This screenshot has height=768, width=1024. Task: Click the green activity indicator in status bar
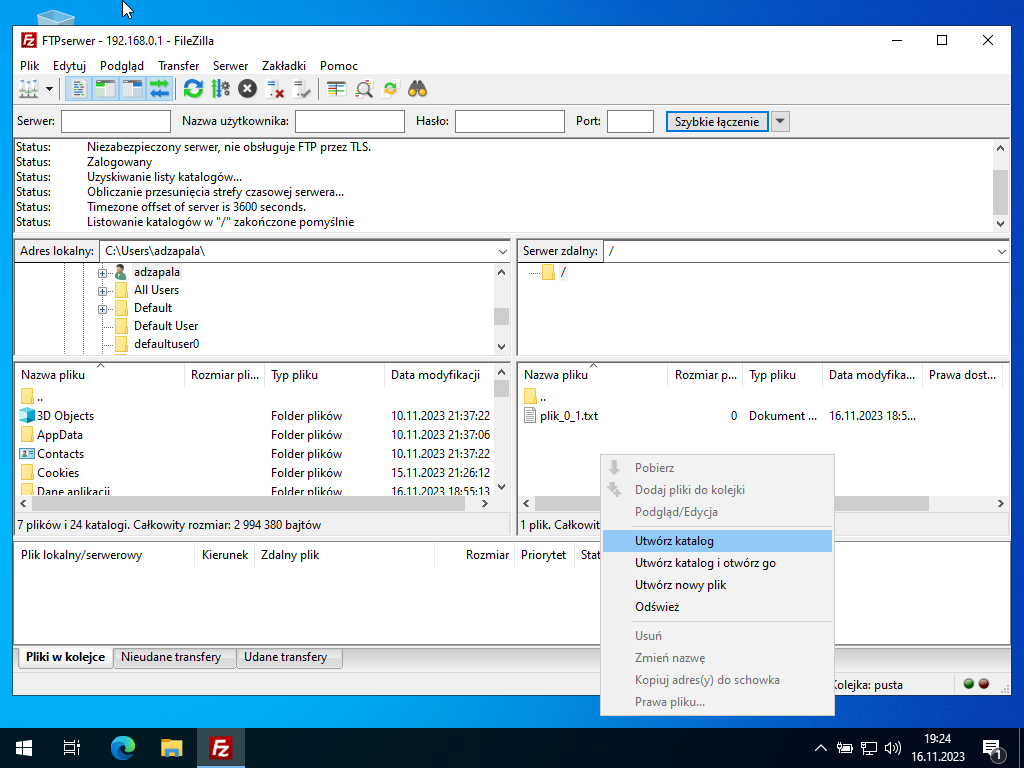(968, 684)
